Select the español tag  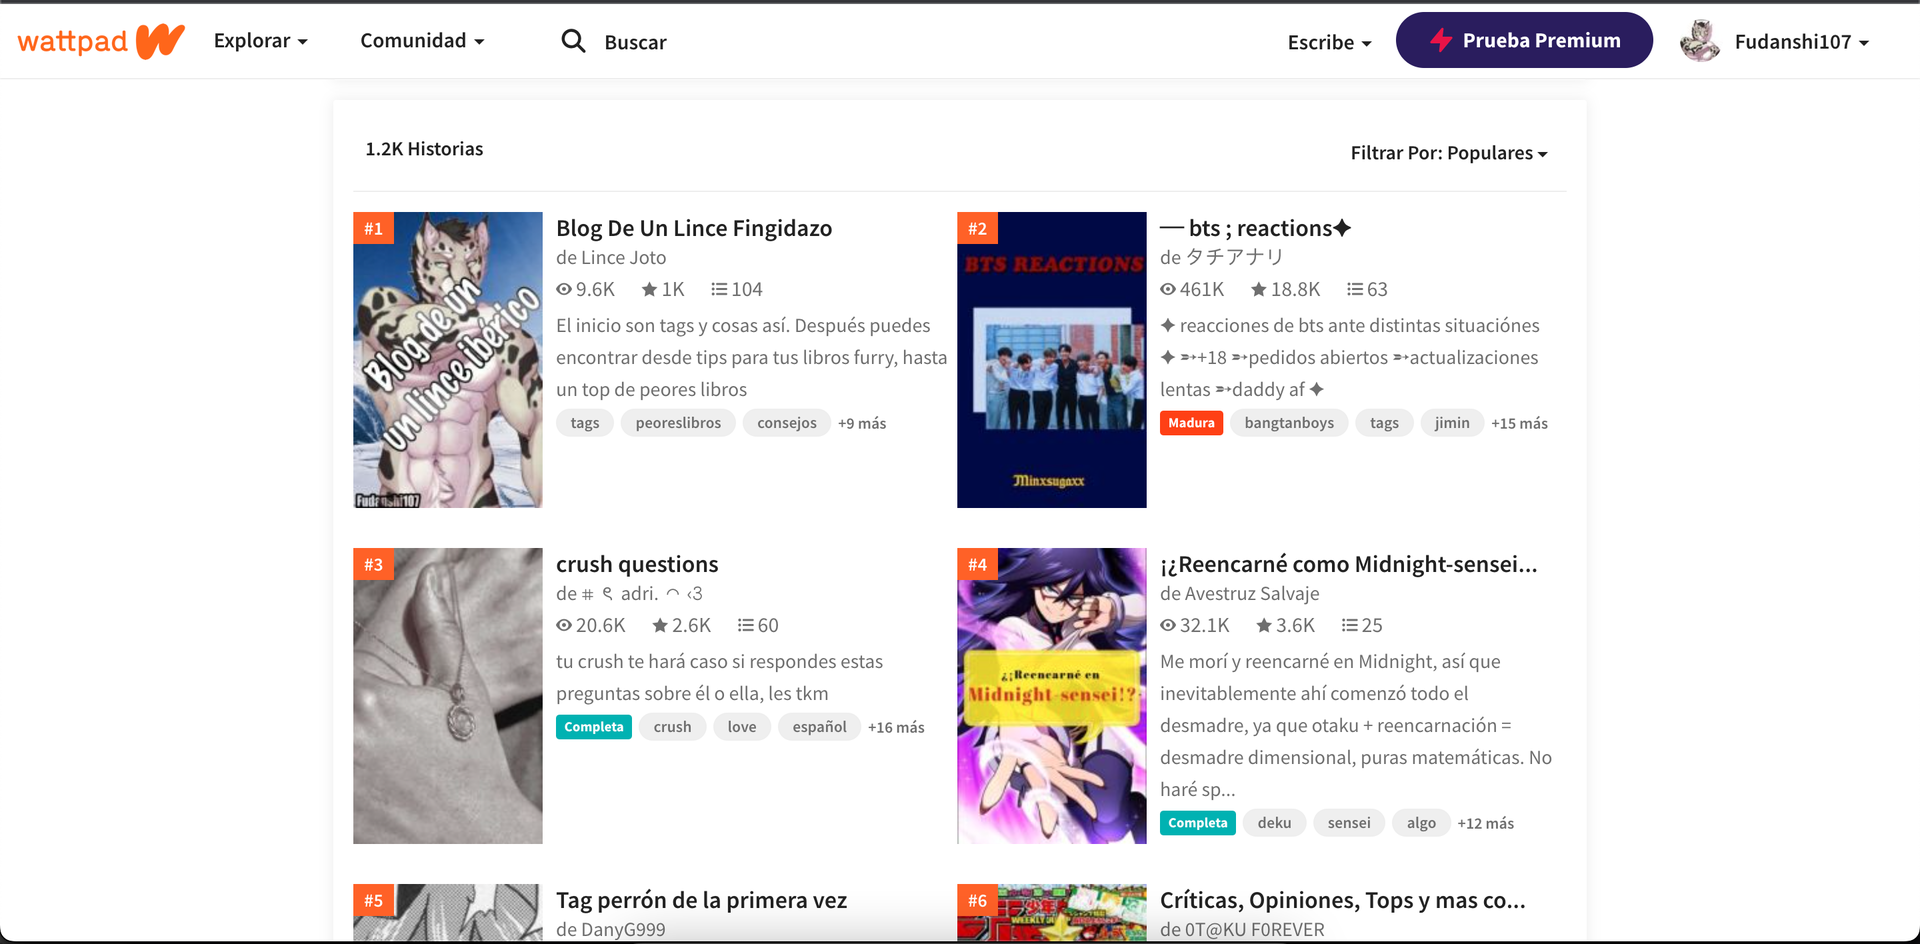(x=819, y=727)
